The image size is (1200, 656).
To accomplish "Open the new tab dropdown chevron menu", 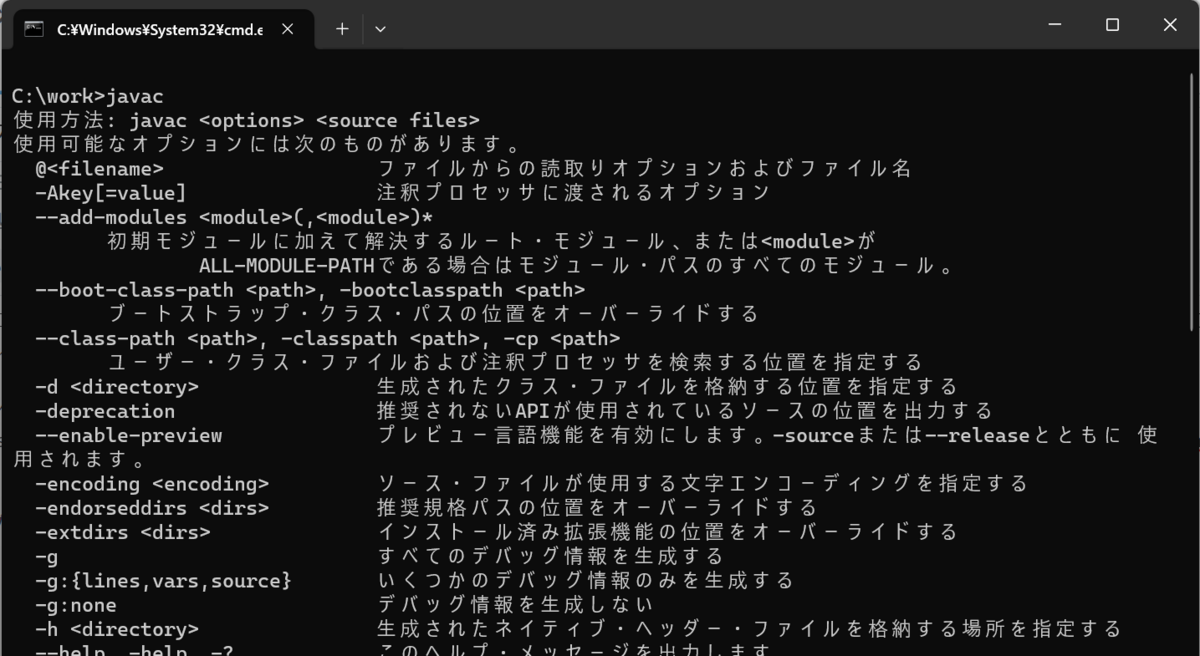I will (379, 29).
